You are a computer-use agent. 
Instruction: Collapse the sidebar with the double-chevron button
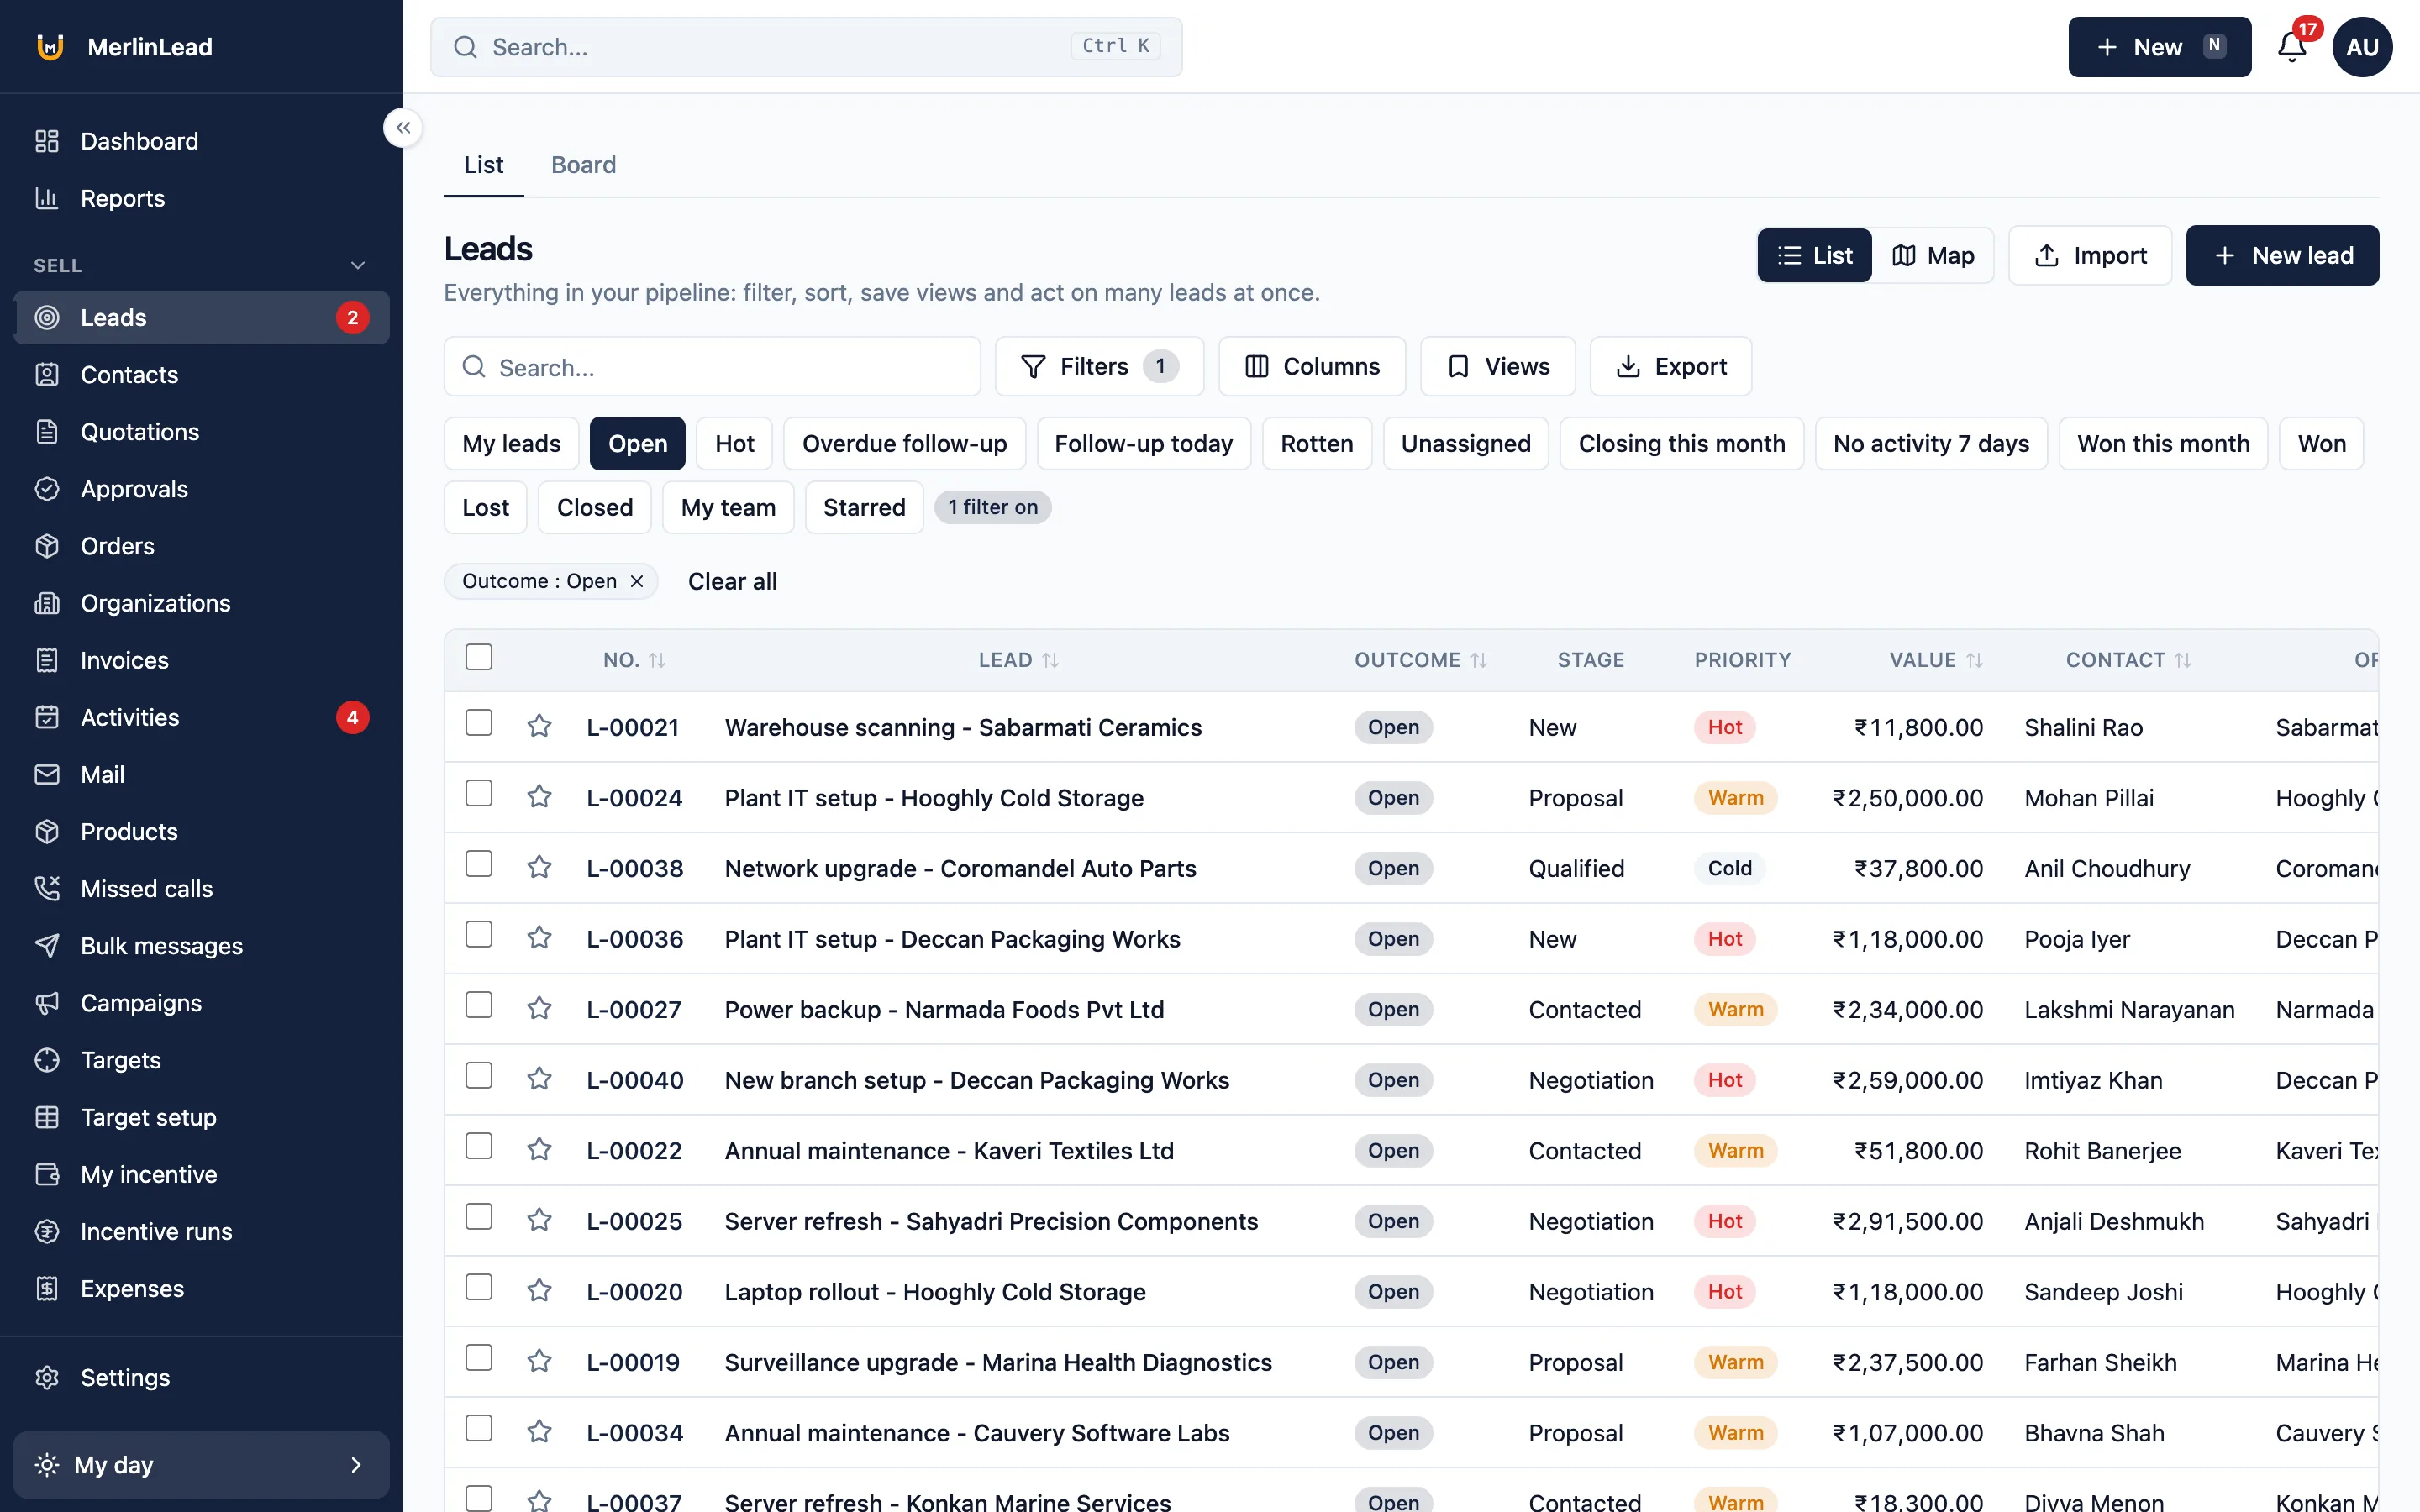coord(403,128)
